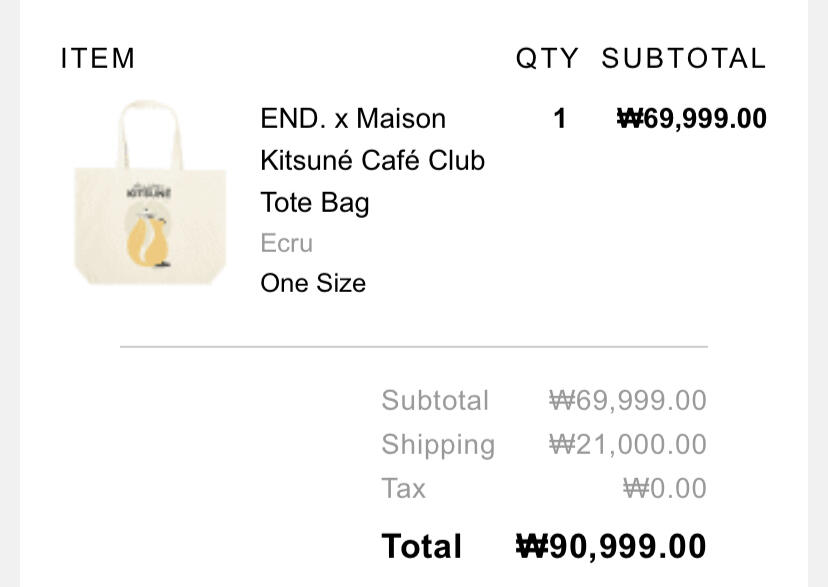Click the horizontal divider below the item
The height and width of the screenshot is (587, 828).
click(414, 346)
